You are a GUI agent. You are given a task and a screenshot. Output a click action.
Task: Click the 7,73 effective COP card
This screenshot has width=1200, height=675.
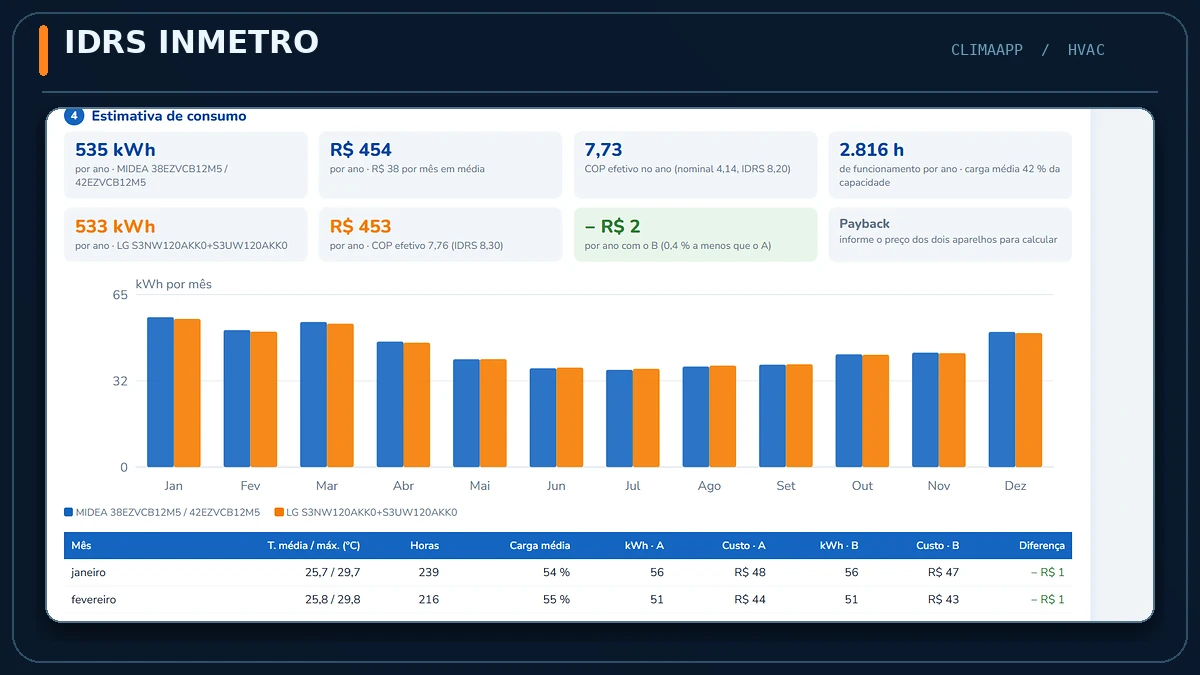click(x=695, y=165)
